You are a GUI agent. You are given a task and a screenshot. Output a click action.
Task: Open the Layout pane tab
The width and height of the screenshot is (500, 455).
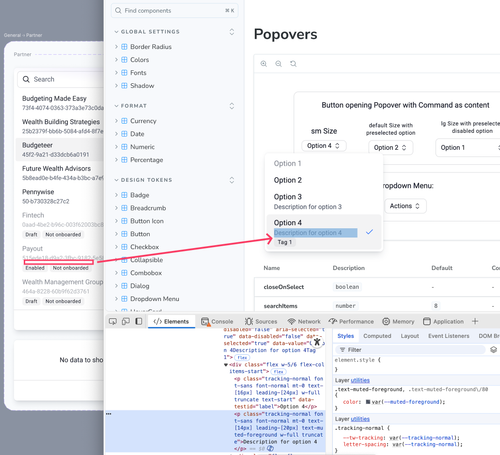410,336
